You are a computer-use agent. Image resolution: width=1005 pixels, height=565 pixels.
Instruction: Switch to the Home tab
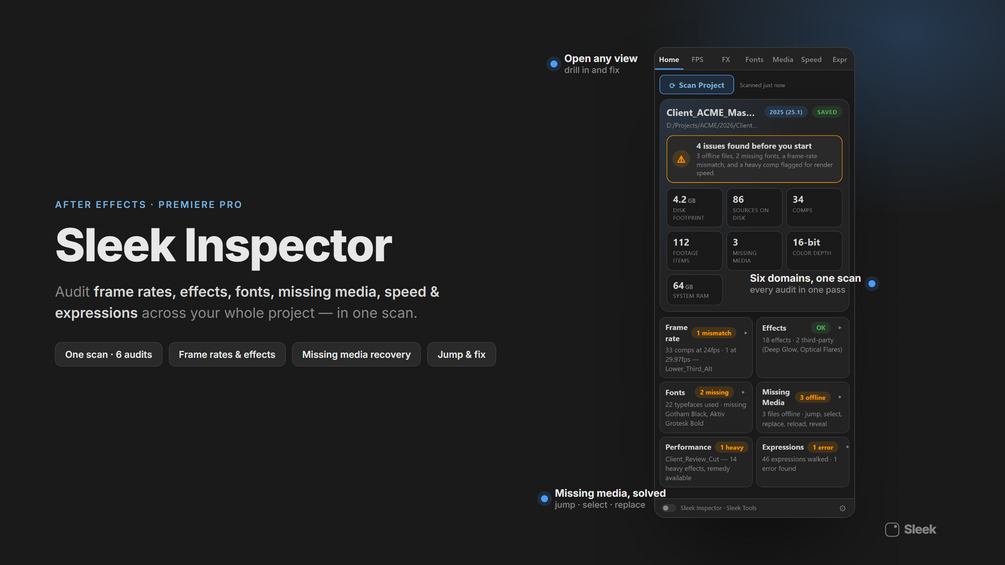pos(669,60)
